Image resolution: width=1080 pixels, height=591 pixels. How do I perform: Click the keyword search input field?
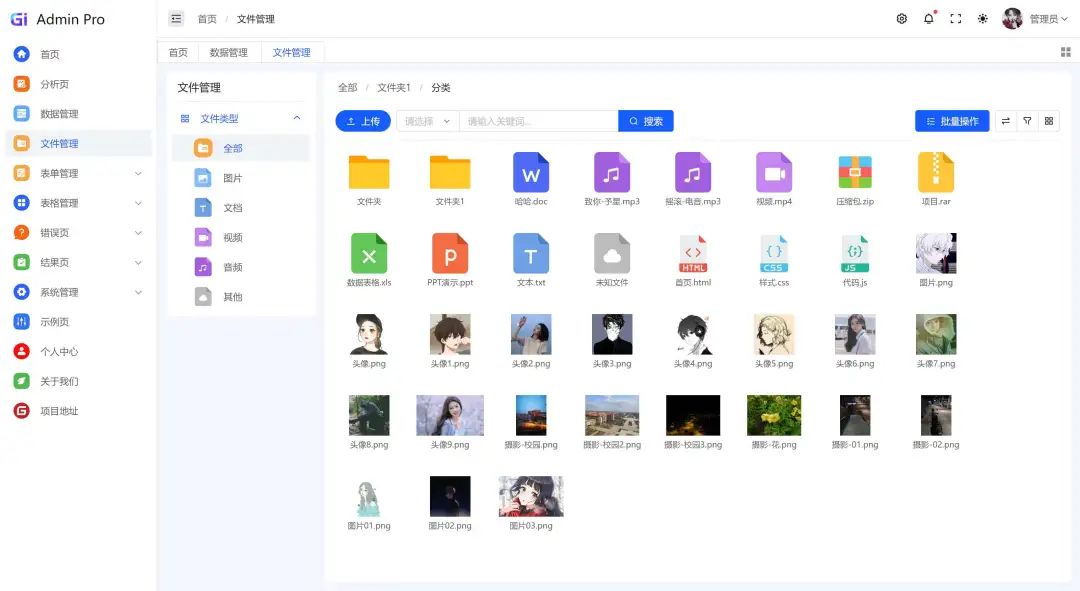538,121
